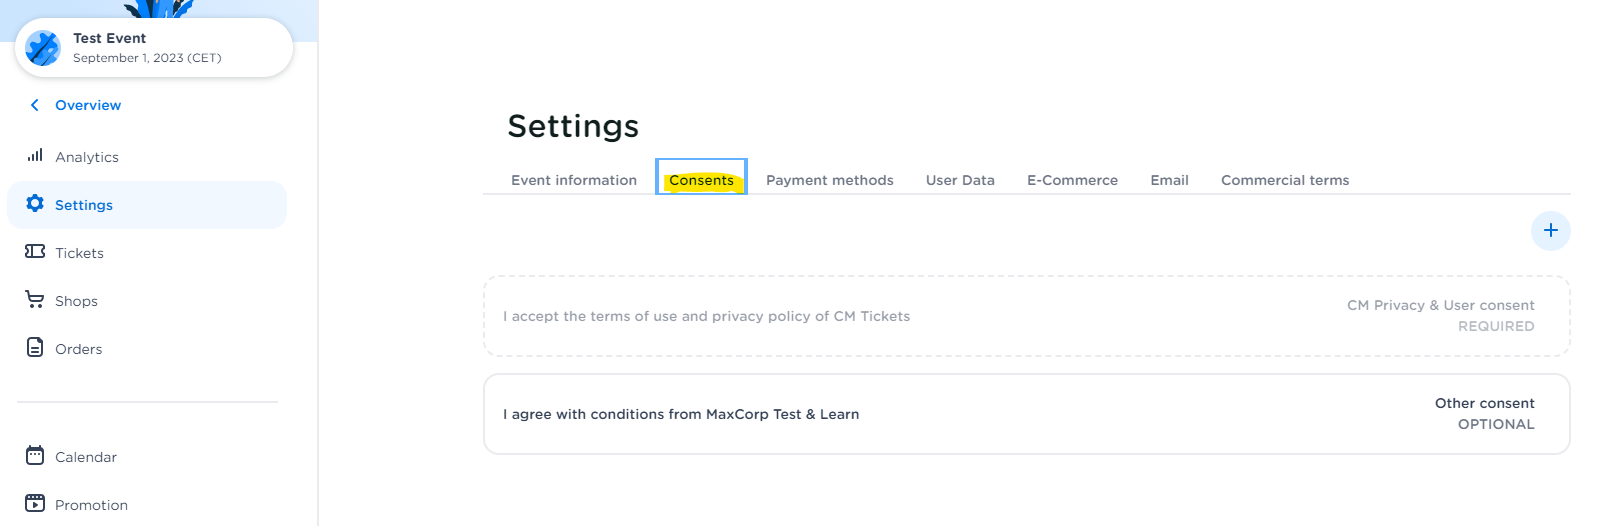Click the Calendar icon in sidebar
The height and width of the screenshot is (526, 1618).
(35, 456)
